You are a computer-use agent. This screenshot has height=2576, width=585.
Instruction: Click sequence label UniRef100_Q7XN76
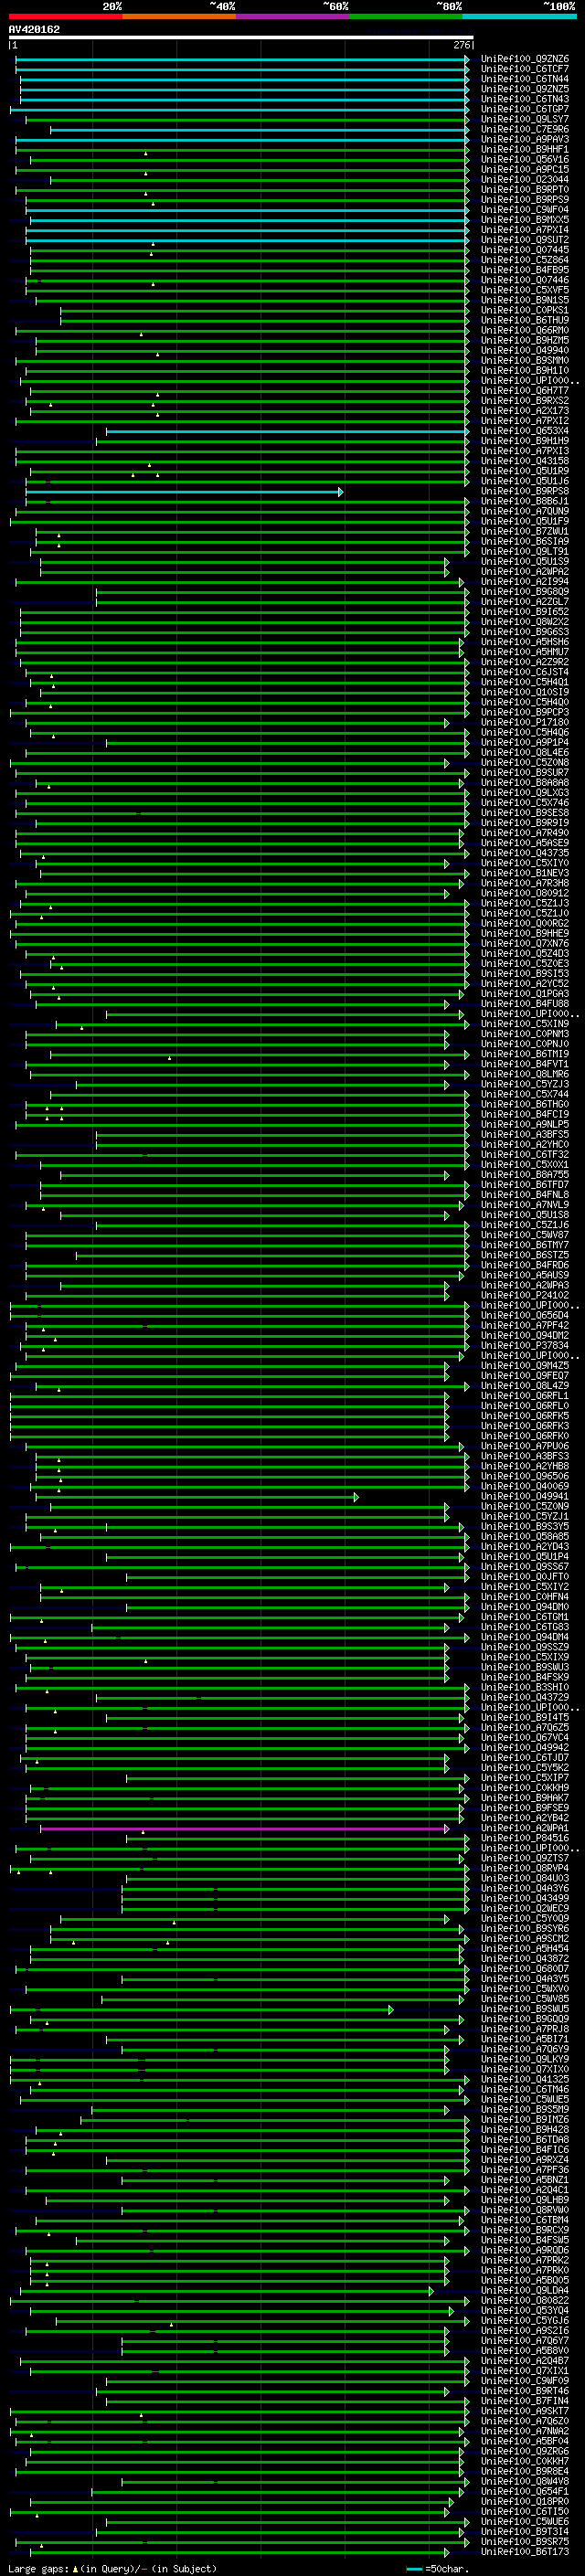click(525, 943)
